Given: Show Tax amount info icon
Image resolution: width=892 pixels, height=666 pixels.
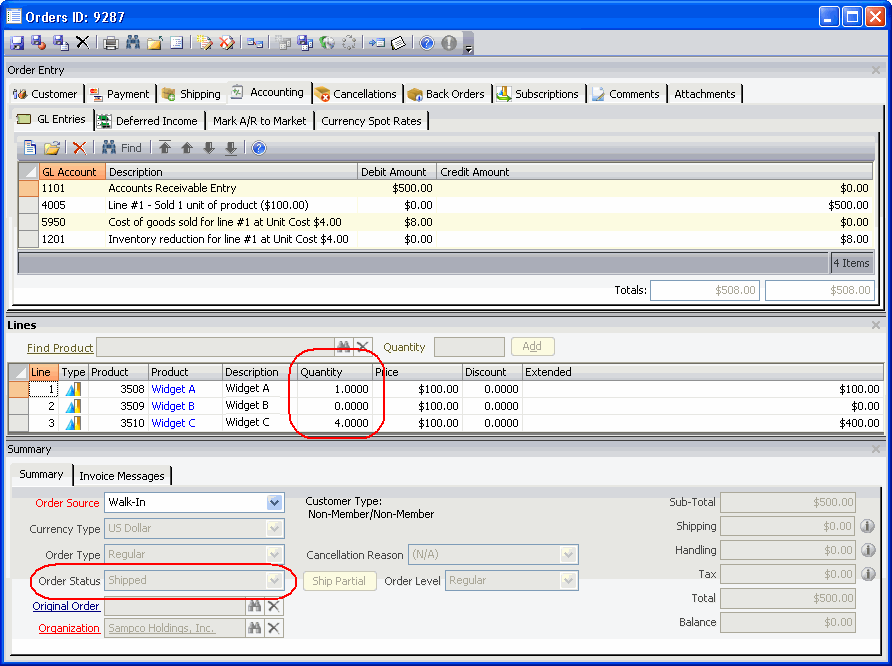Looking at the screenshot, I should pos(868,574).
